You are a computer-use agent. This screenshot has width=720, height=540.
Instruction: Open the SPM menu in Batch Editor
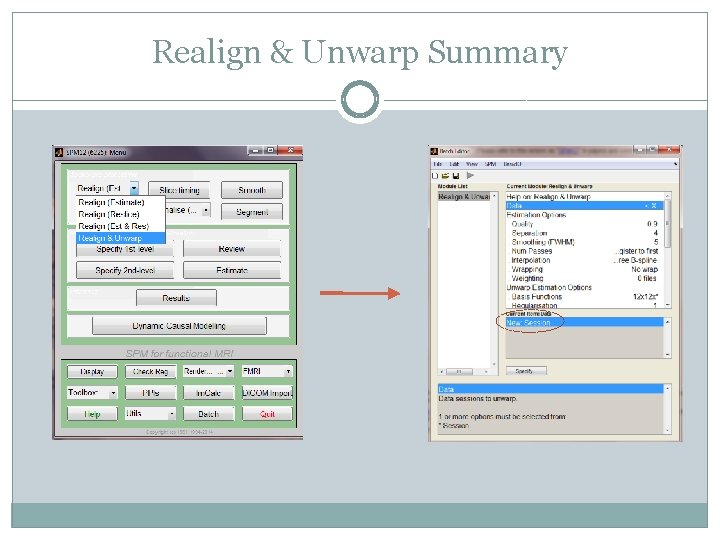pos(490,164)
